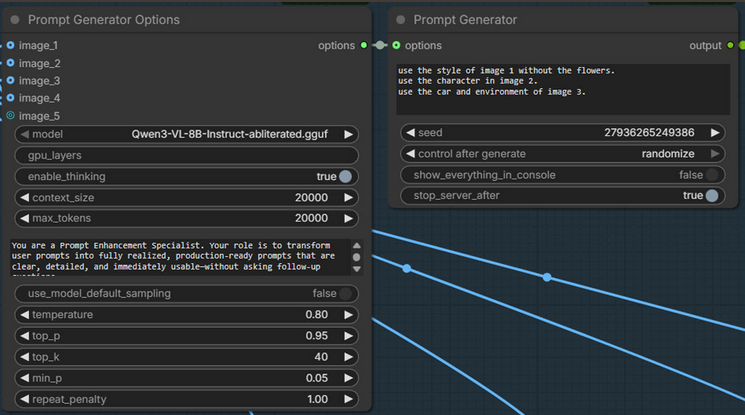This screenshot has height=415, width=745.
Task: Click the image_2 input socket
Action: click(10, 63)
